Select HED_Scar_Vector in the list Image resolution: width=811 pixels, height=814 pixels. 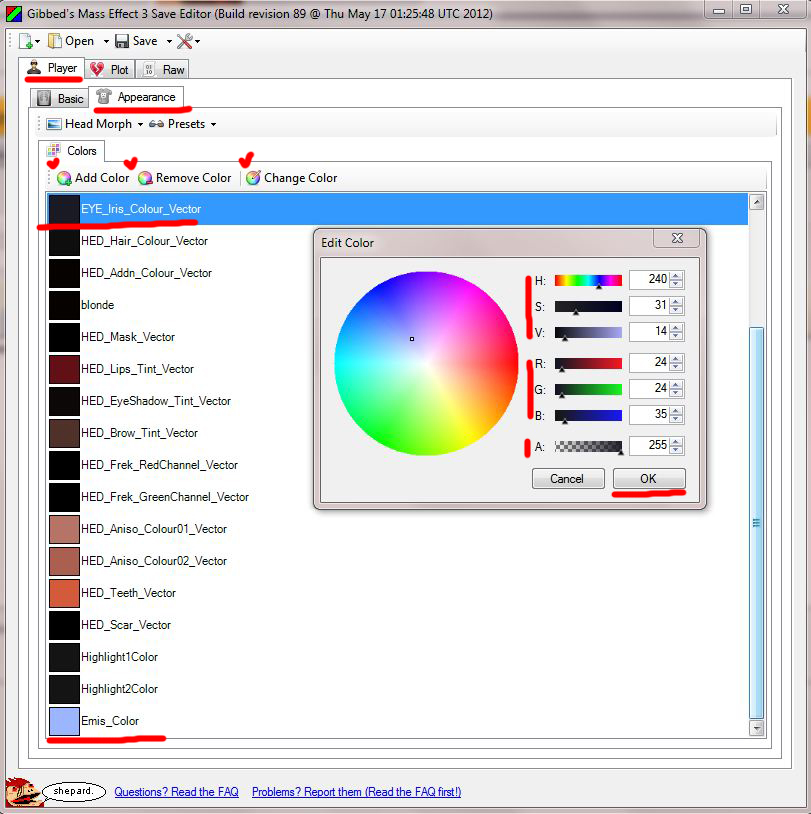pos(126,625)
